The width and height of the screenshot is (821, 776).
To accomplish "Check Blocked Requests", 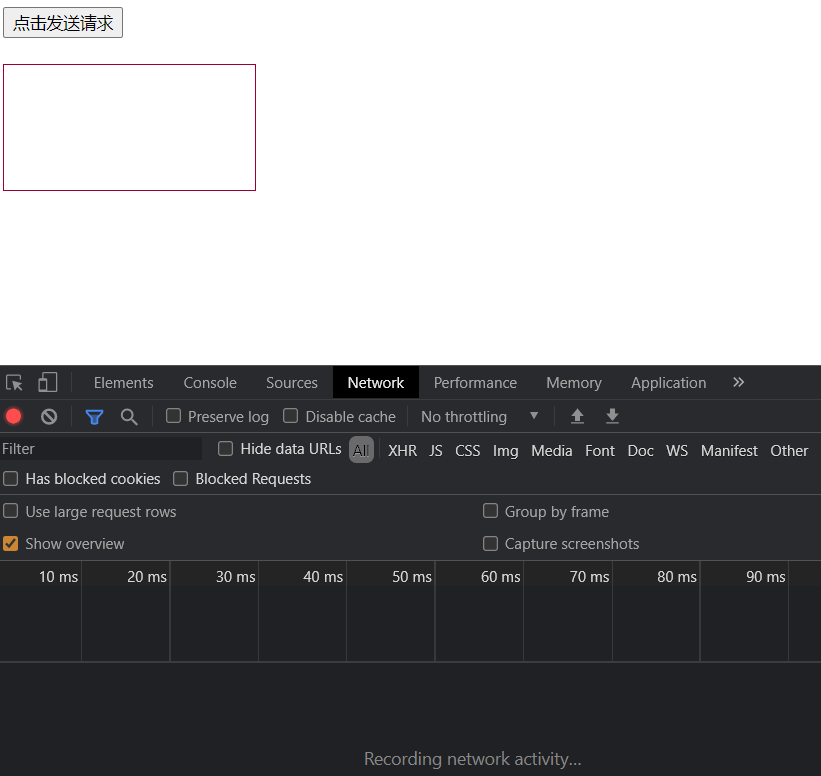I will pyautogui.click(x=181, y=479).
